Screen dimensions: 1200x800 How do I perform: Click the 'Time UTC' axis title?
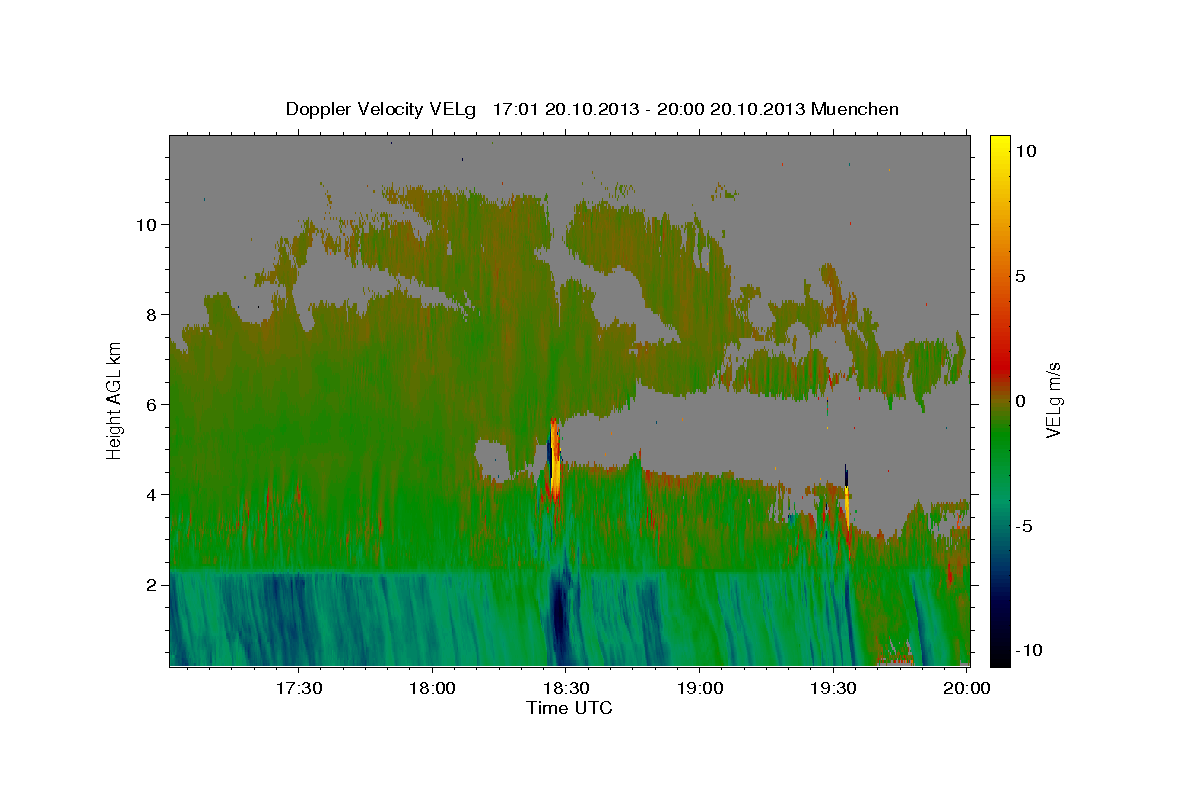pos(569,708)
